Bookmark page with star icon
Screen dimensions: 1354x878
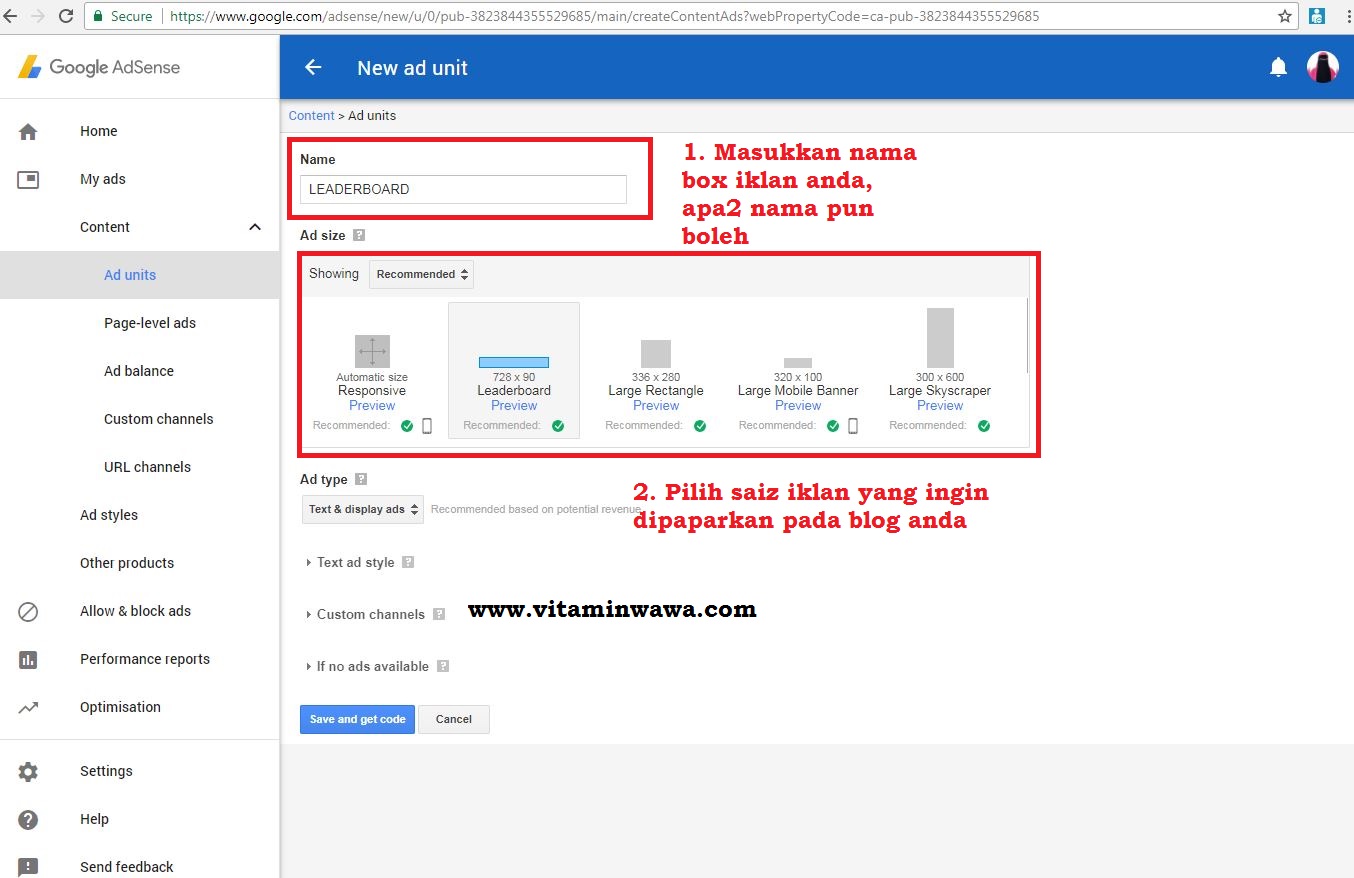tap(1285, 16)
